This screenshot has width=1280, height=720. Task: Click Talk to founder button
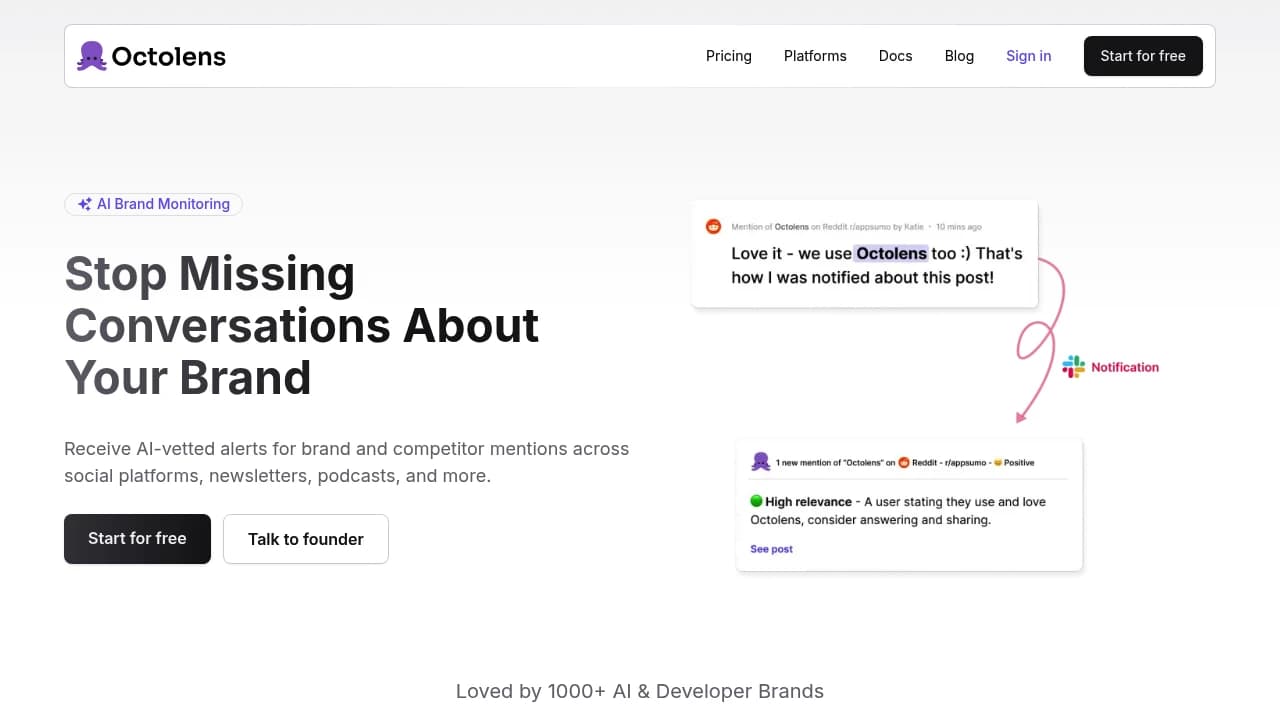(x=306, y=539)
